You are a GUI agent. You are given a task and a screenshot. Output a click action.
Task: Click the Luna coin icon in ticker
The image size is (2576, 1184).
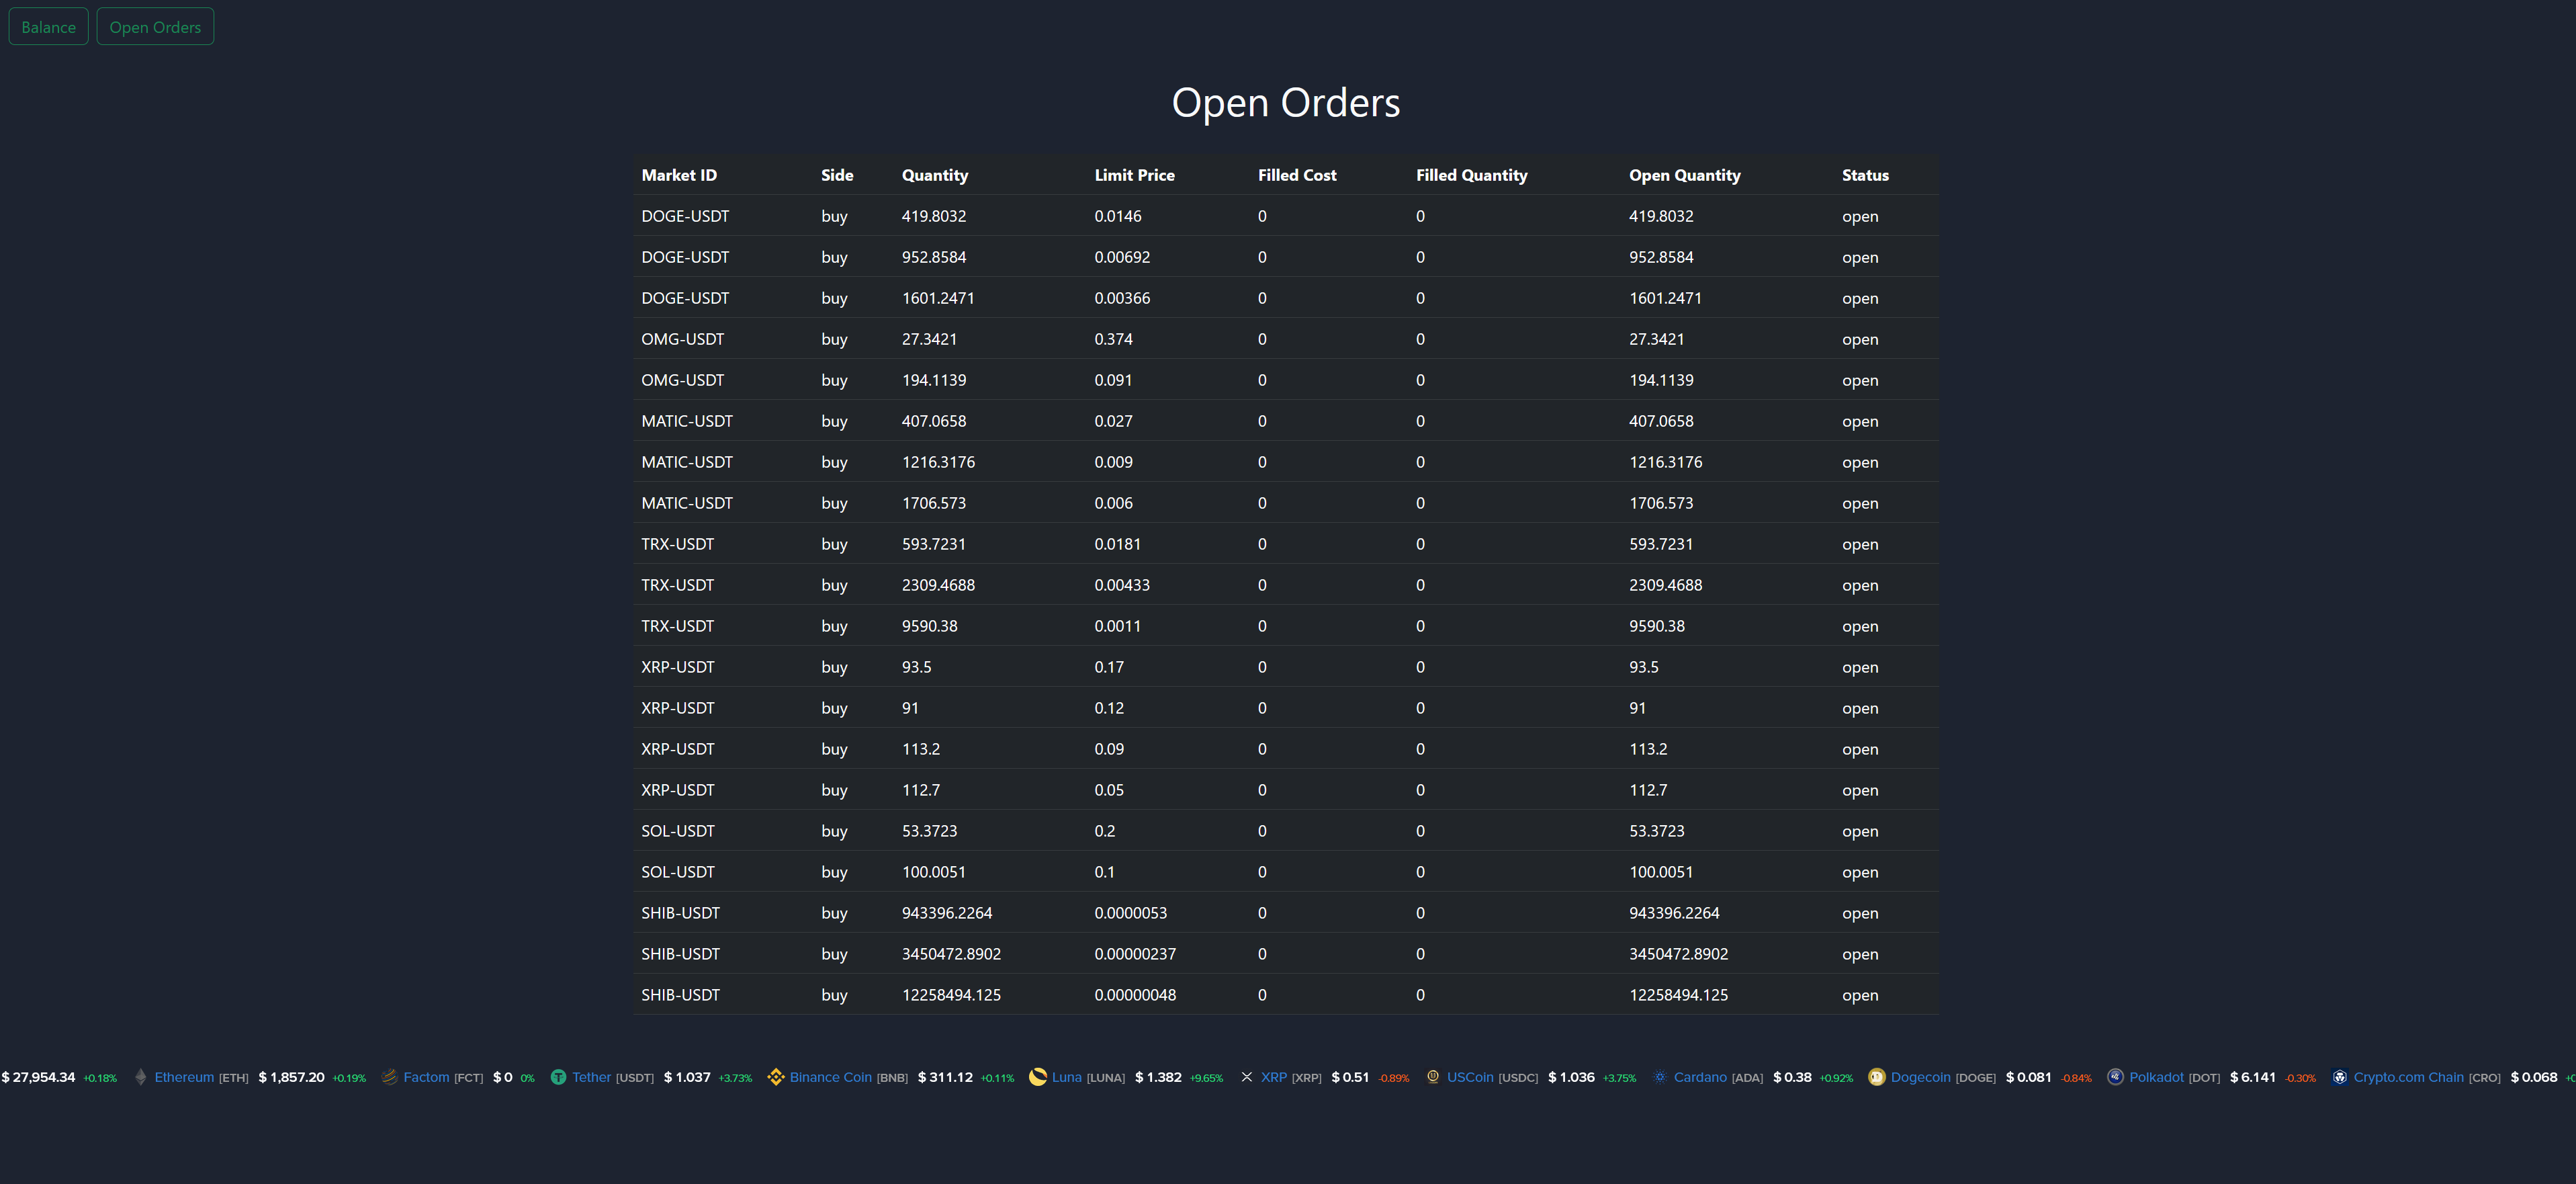pyautogui.click(x=1038, y=1077)
